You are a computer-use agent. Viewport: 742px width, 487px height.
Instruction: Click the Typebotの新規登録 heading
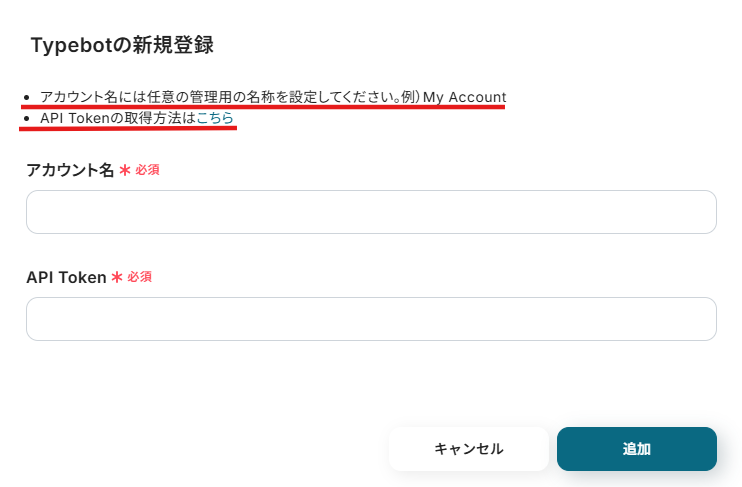coord(122,45)
